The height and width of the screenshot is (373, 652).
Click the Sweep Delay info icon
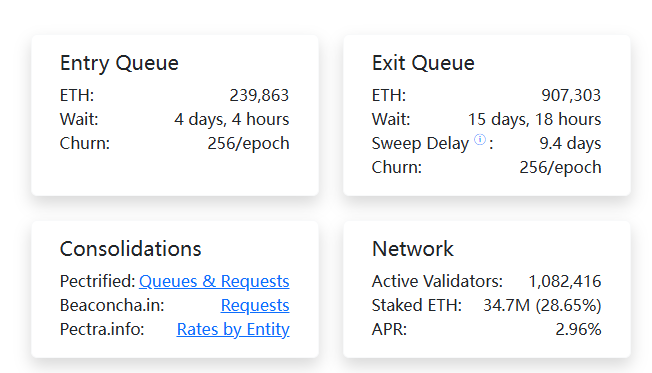pyautogui.click(x=480, y=140)
